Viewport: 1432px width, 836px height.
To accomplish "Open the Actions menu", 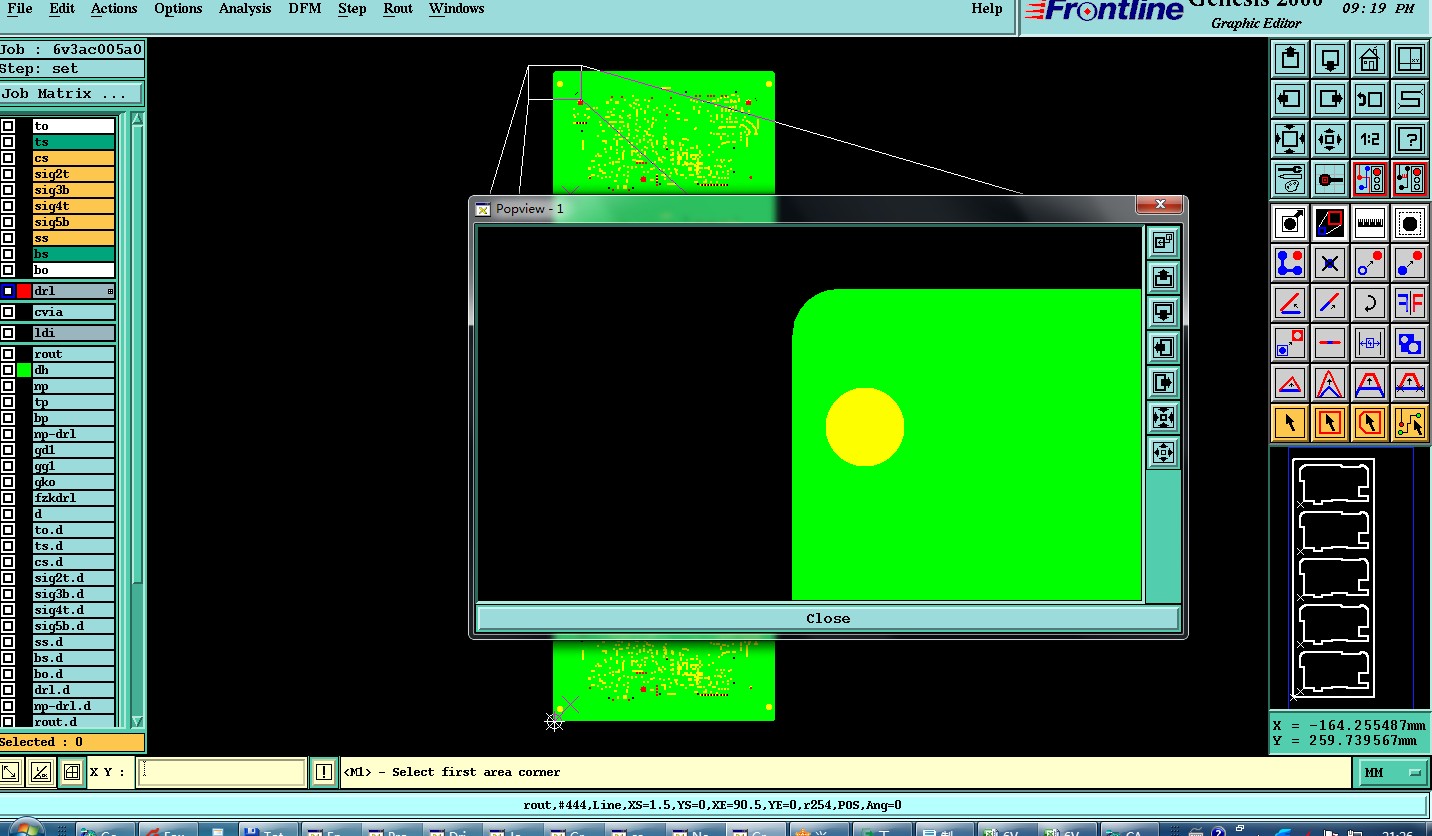I will (x=114, y=9).
